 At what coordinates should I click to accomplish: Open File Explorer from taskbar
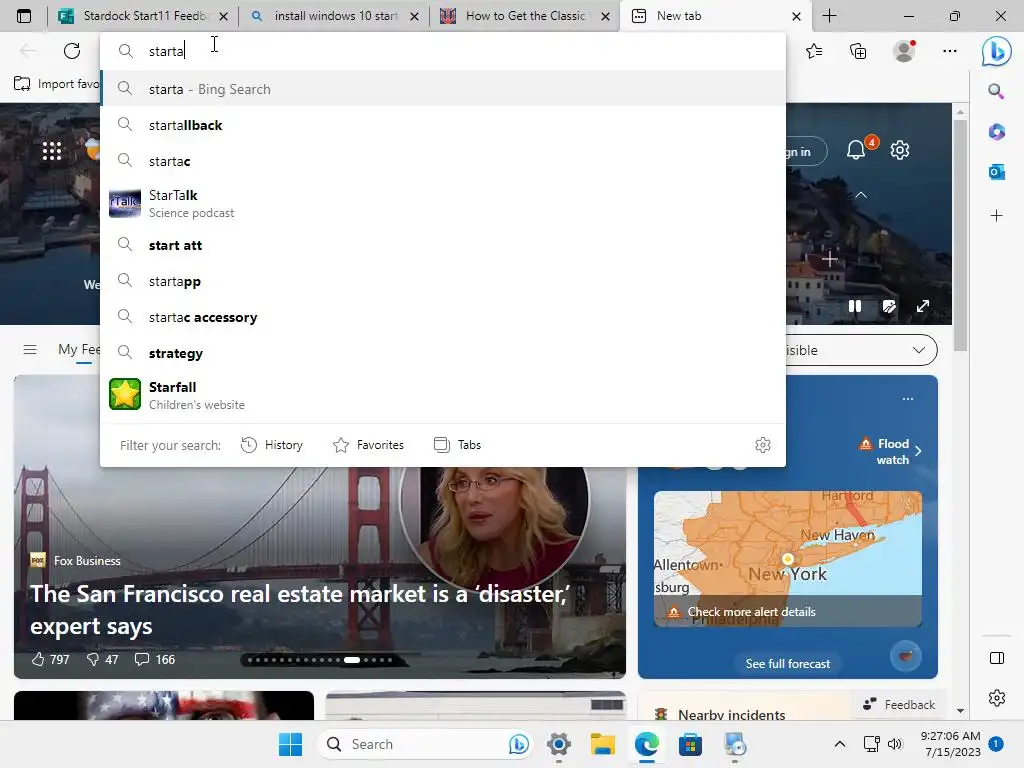(603, 744)
